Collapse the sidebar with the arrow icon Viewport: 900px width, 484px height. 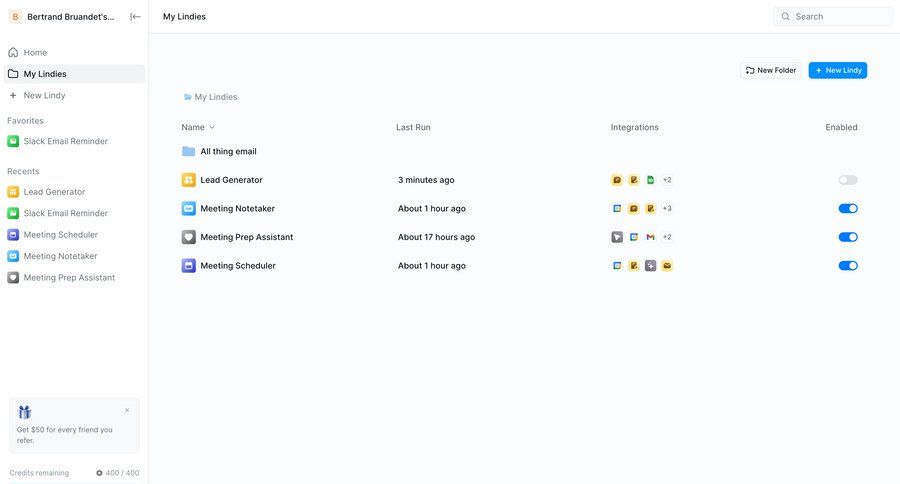(135, 17)
